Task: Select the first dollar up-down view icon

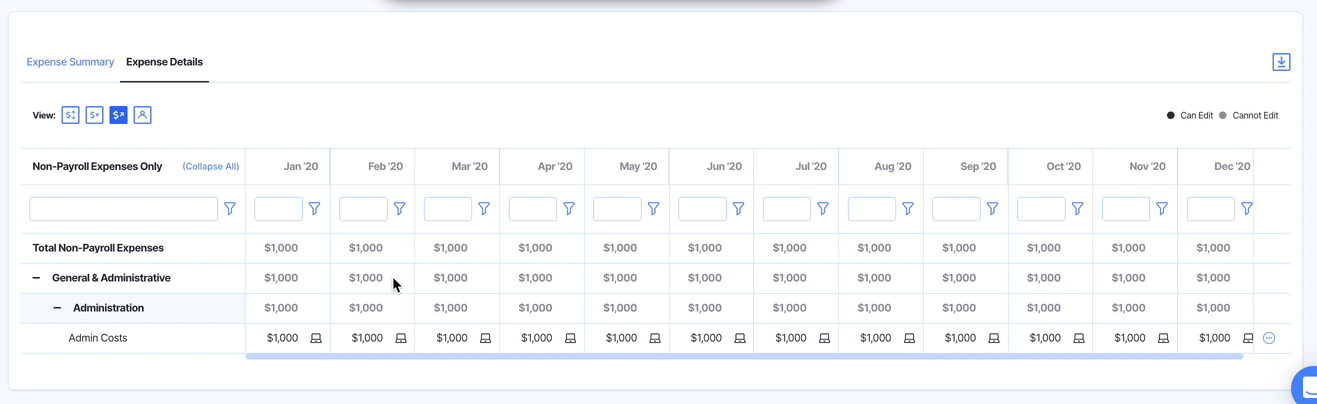Action: tap(70, 115)
